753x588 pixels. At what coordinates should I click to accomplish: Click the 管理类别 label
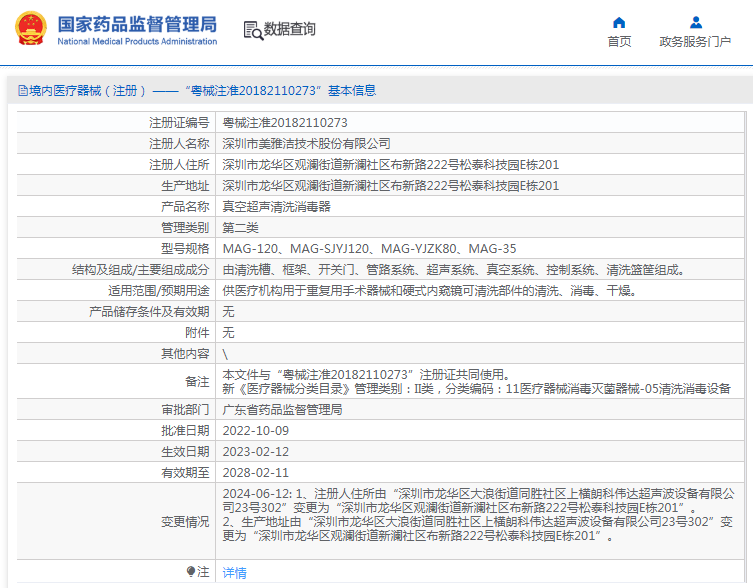(185, 228)
